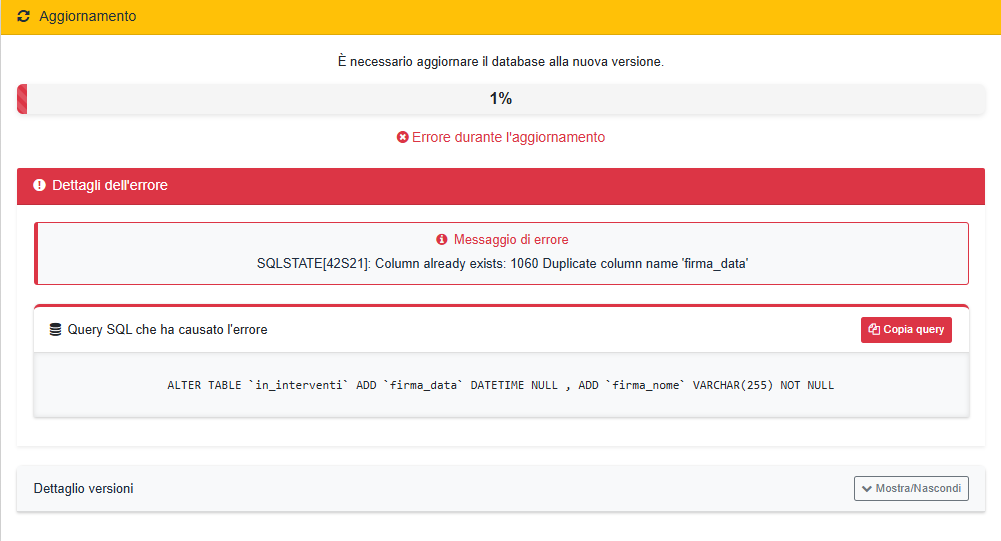Click the red striped progress bar fill
This screenshot has width=1001, height=541.
point(22,99)
